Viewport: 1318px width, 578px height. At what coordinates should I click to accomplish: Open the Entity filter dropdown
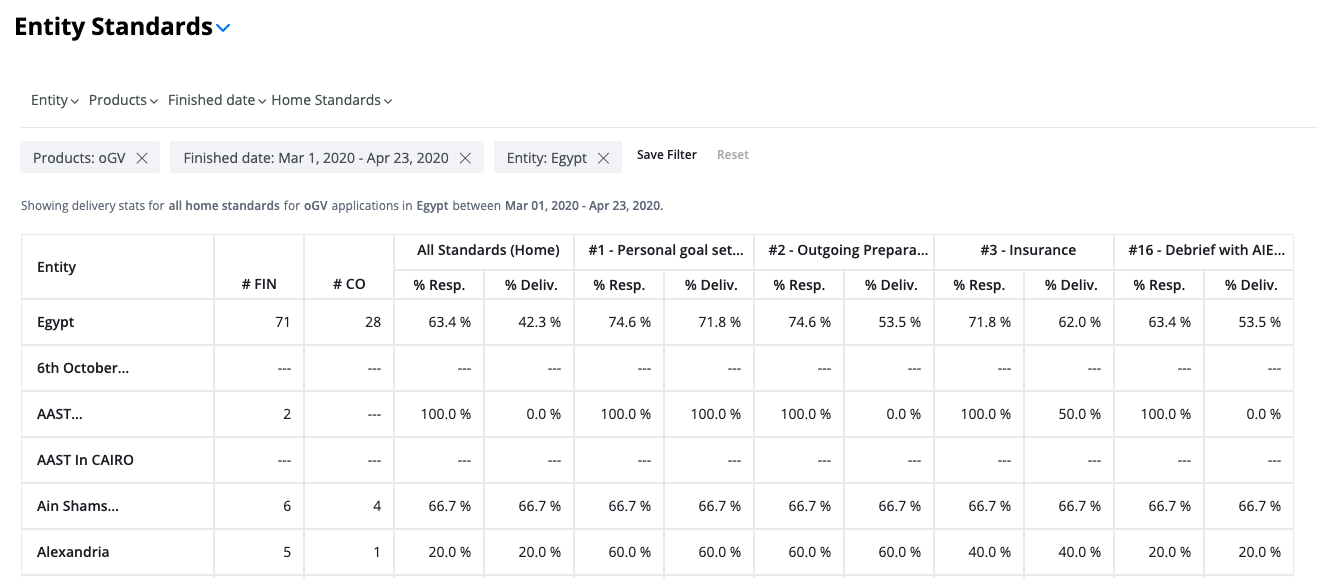[x=55, y=100]
